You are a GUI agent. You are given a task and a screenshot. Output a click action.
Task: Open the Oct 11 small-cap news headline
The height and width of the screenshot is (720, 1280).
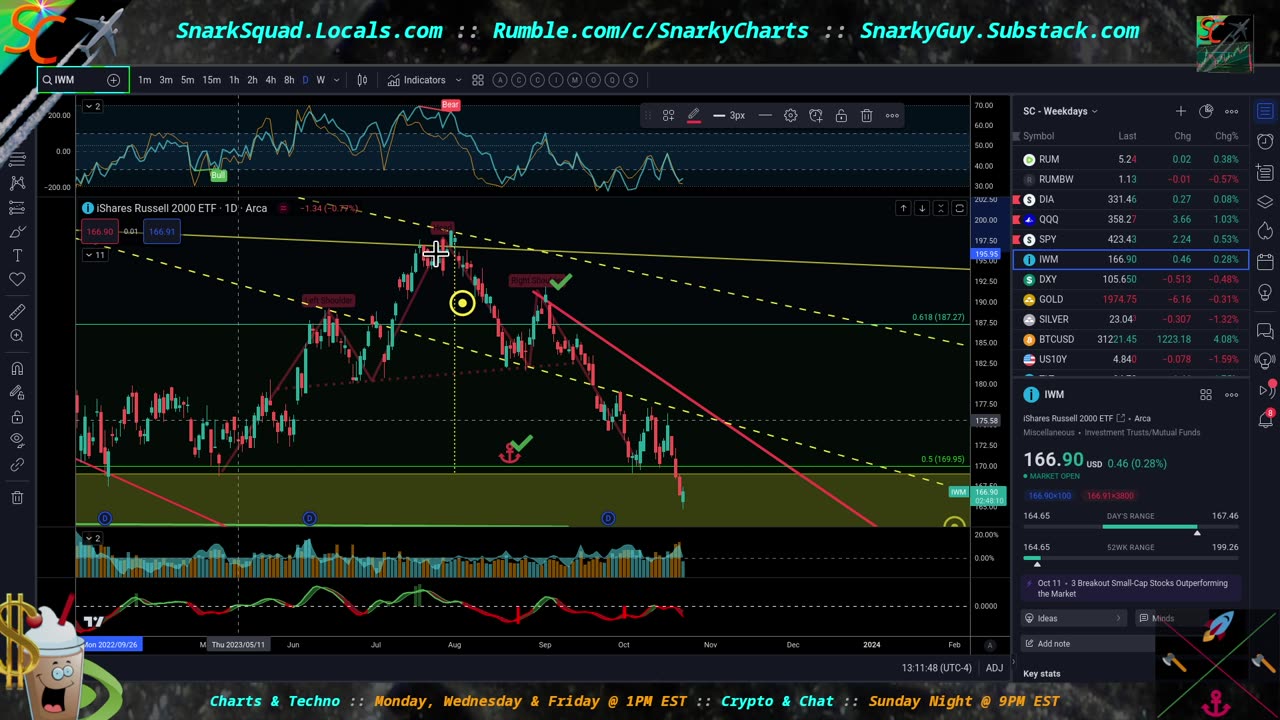pos(1130,588)
